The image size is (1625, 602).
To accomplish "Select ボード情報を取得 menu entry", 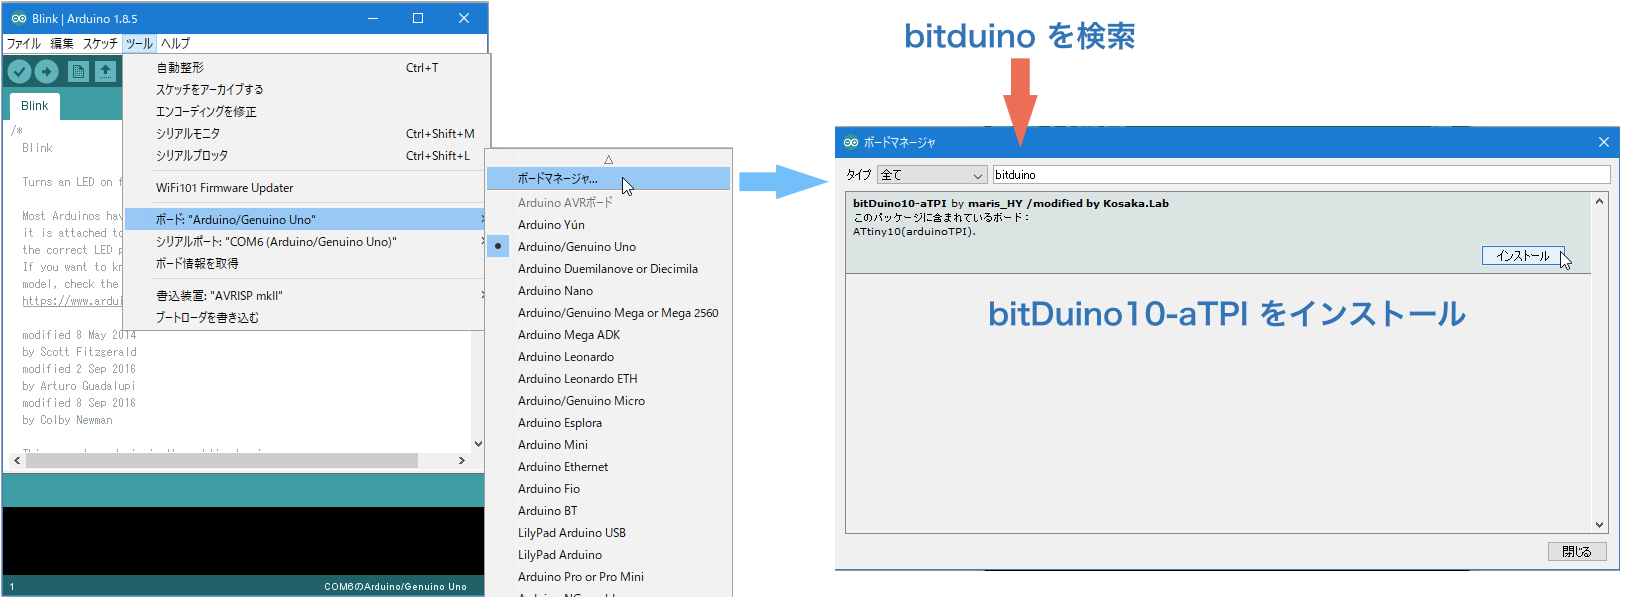I will tap(306, 264).
